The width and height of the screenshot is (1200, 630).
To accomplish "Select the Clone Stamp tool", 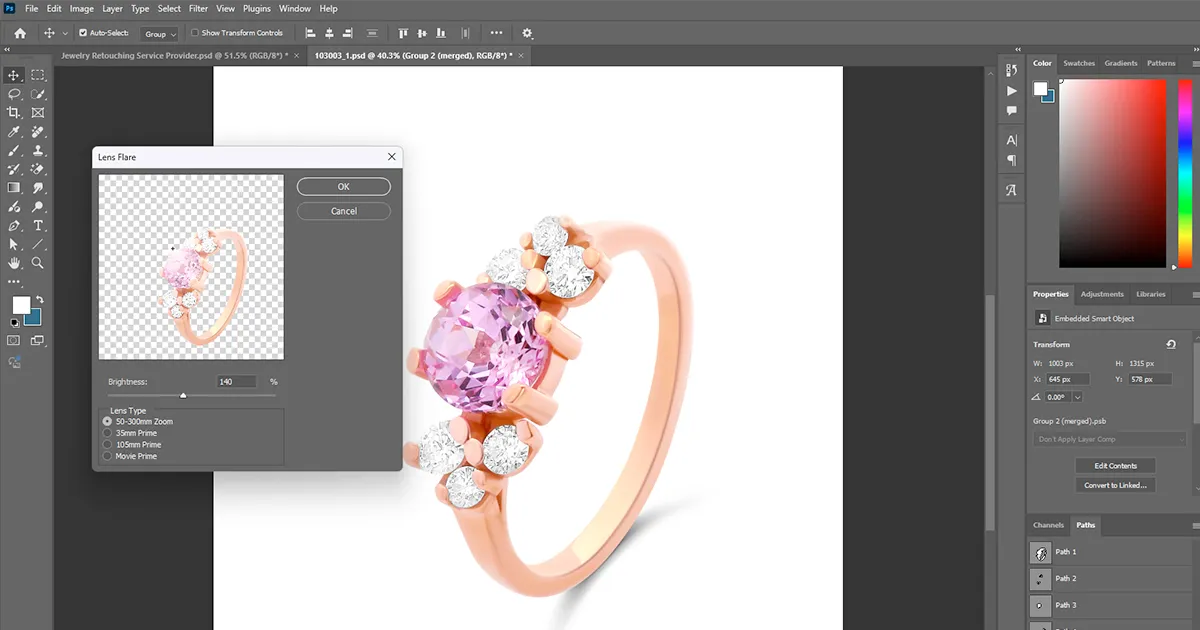I will [38, 151].
